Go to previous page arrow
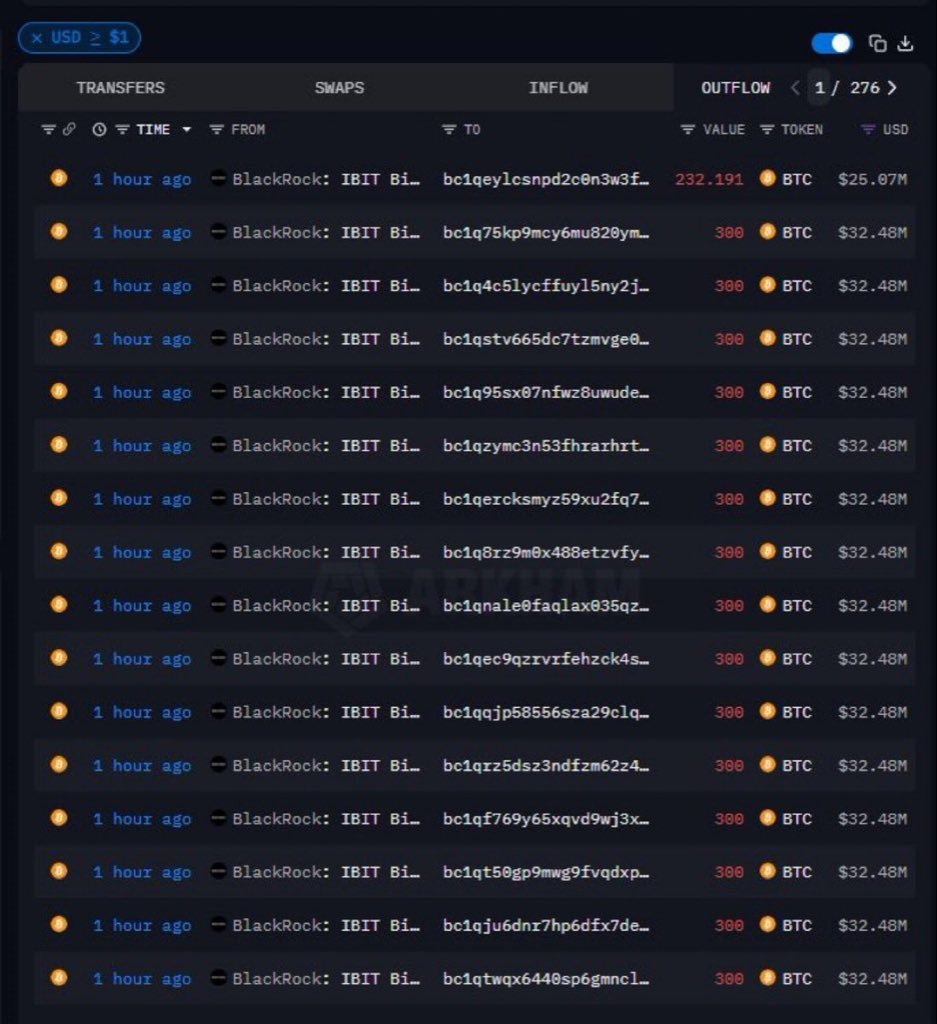The width and height of the screenshot is (937, 1024). (795, 88)
